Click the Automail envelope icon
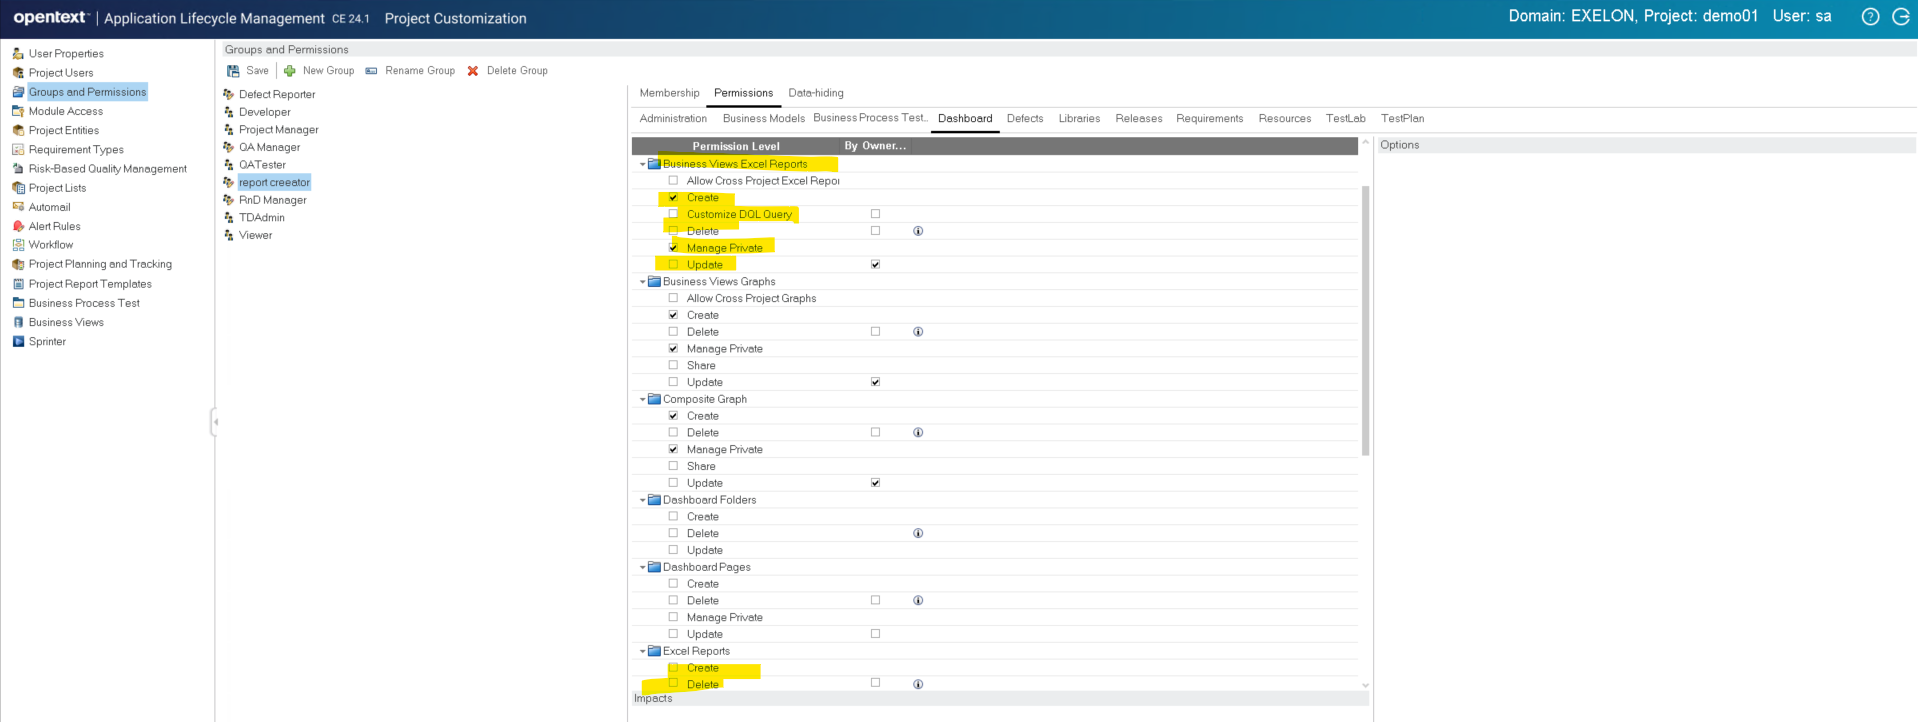Viewport: 1918px width, 722px height. tap(18, 207)
